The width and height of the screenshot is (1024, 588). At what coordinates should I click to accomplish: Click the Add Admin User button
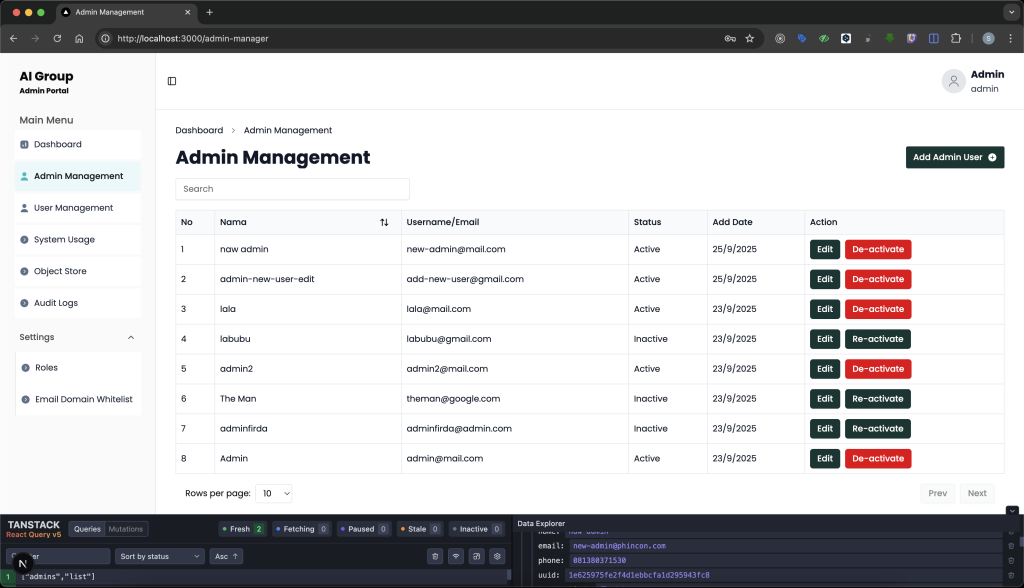[954, 157]
